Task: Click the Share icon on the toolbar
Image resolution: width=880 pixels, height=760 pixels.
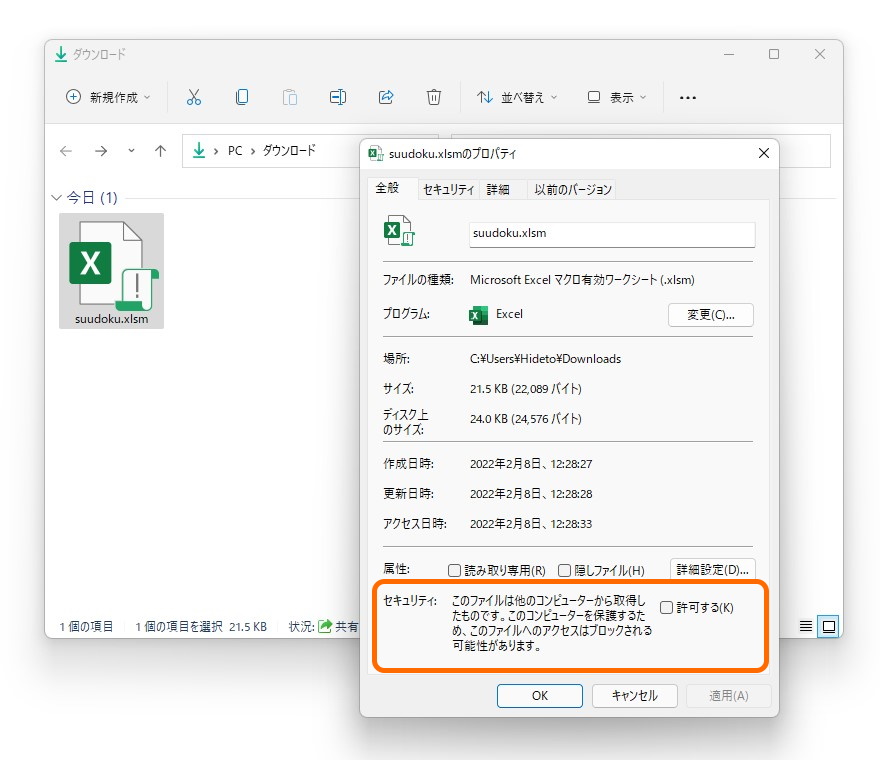Action: 386,96
